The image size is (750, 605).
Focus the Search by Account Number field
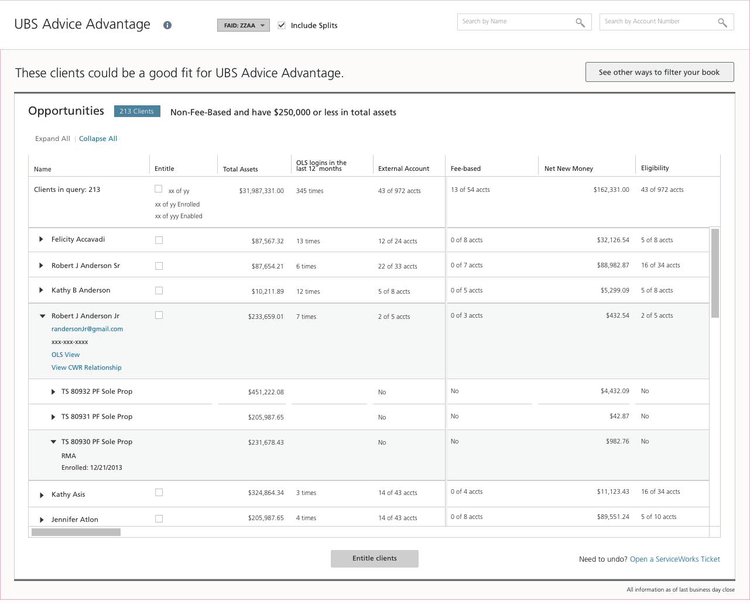point(666,22)
